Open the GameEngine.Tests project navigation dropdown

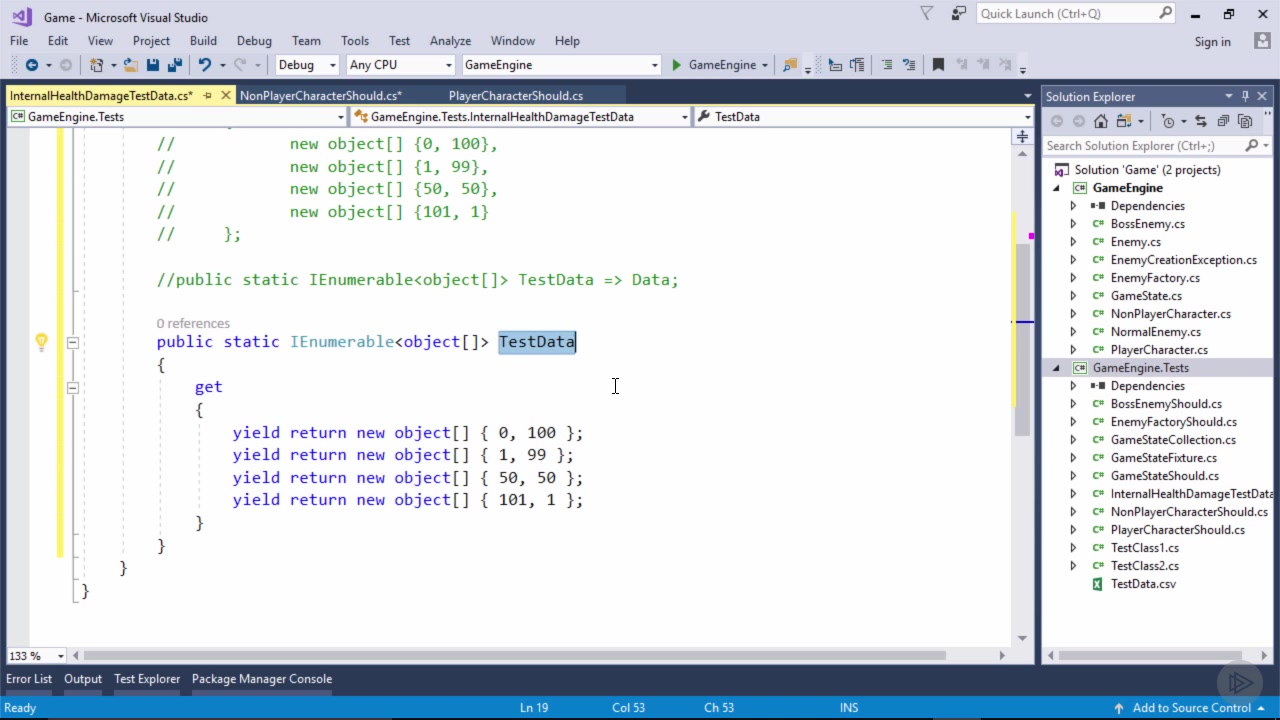click(340, 117)
